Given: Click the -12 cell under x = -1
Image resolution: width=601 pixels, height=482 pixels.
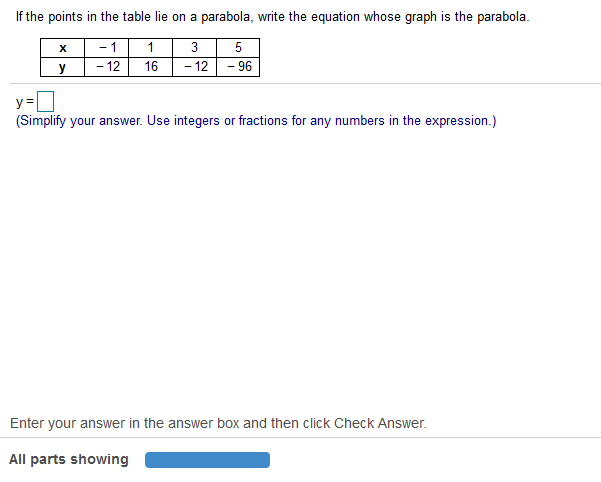Looking at the screenshot, I should 107,67.
